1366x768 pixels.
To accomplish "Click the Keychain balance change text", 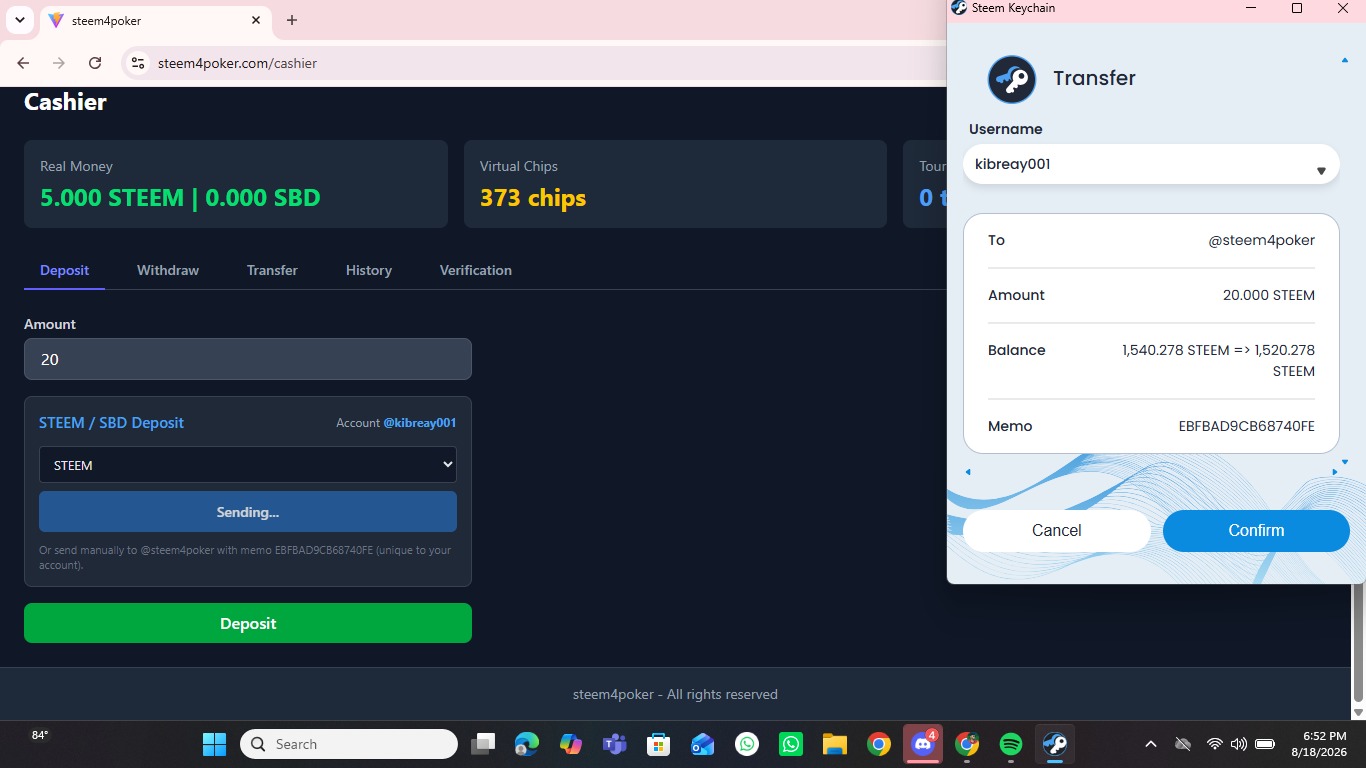I will (1218, 361).
